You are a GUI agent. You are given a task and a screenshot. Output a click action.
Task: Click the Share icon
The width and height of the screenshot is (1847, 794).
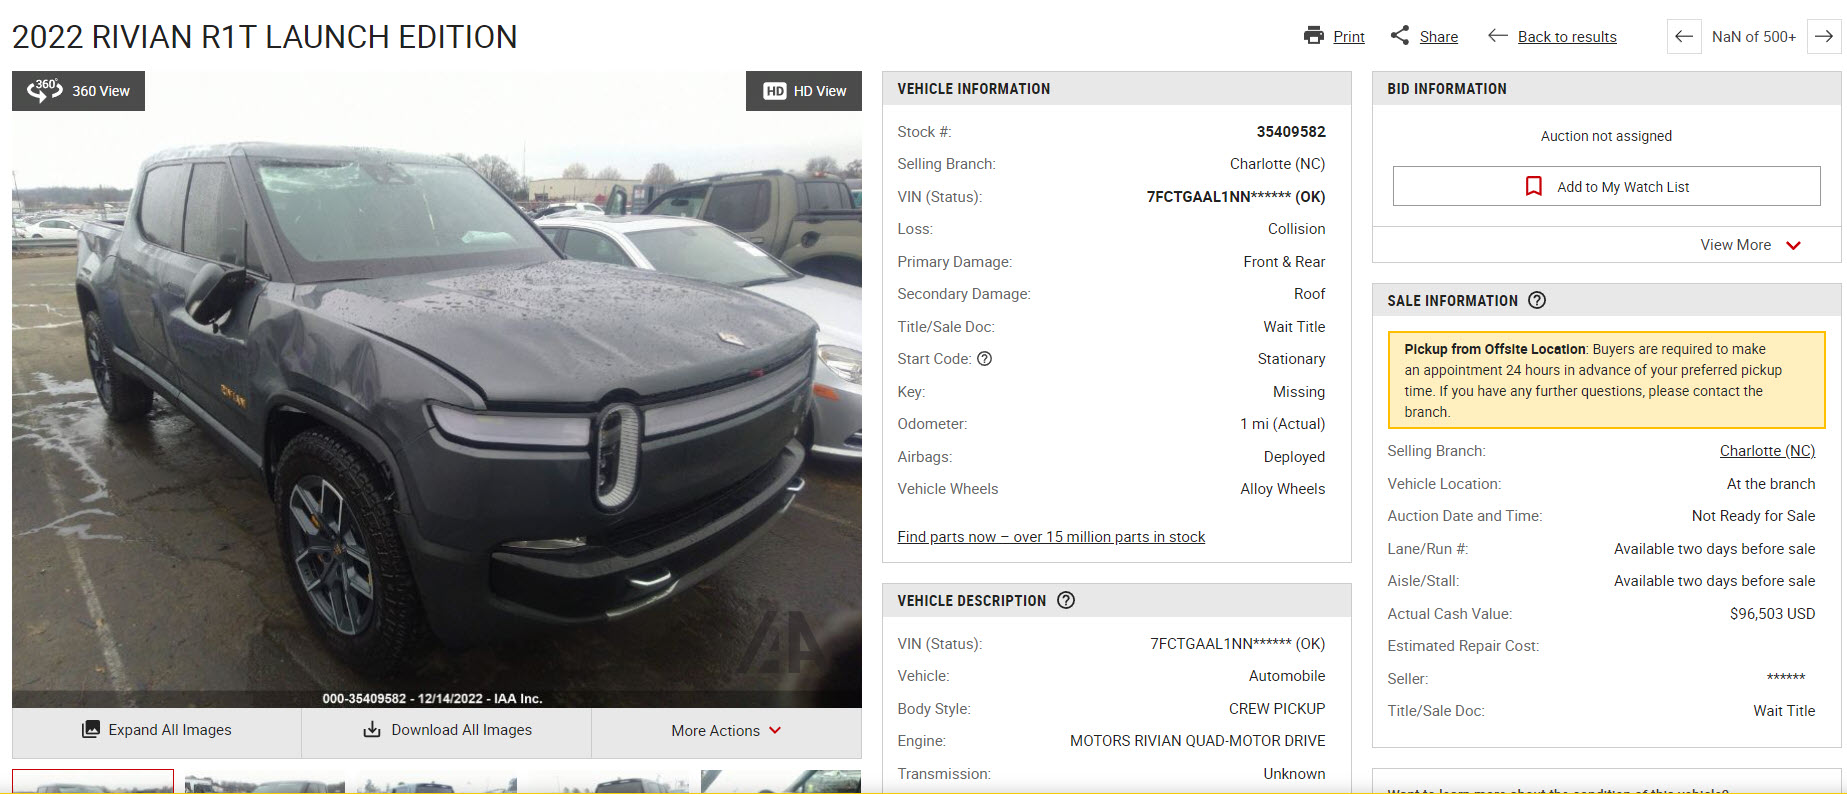[1400, 36]
